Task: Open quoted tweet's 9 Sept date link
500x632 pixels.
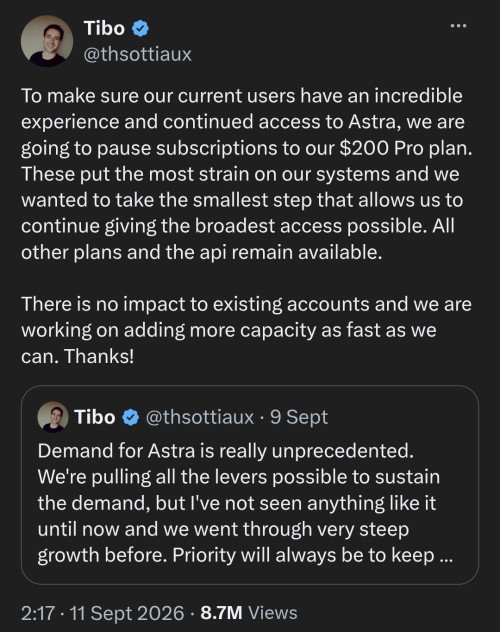Action: (x=299, y=417)
